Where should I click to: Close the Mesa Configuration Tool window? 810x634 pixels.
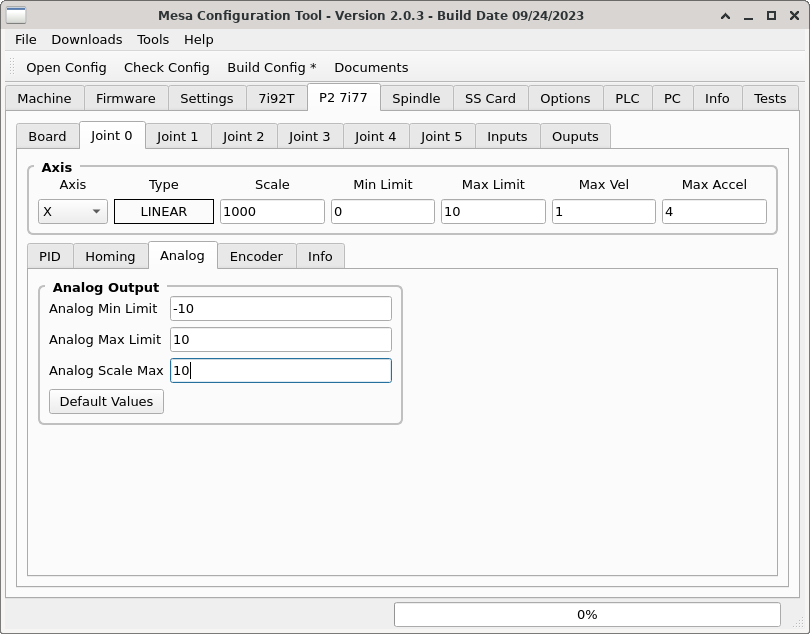[795, 16]
